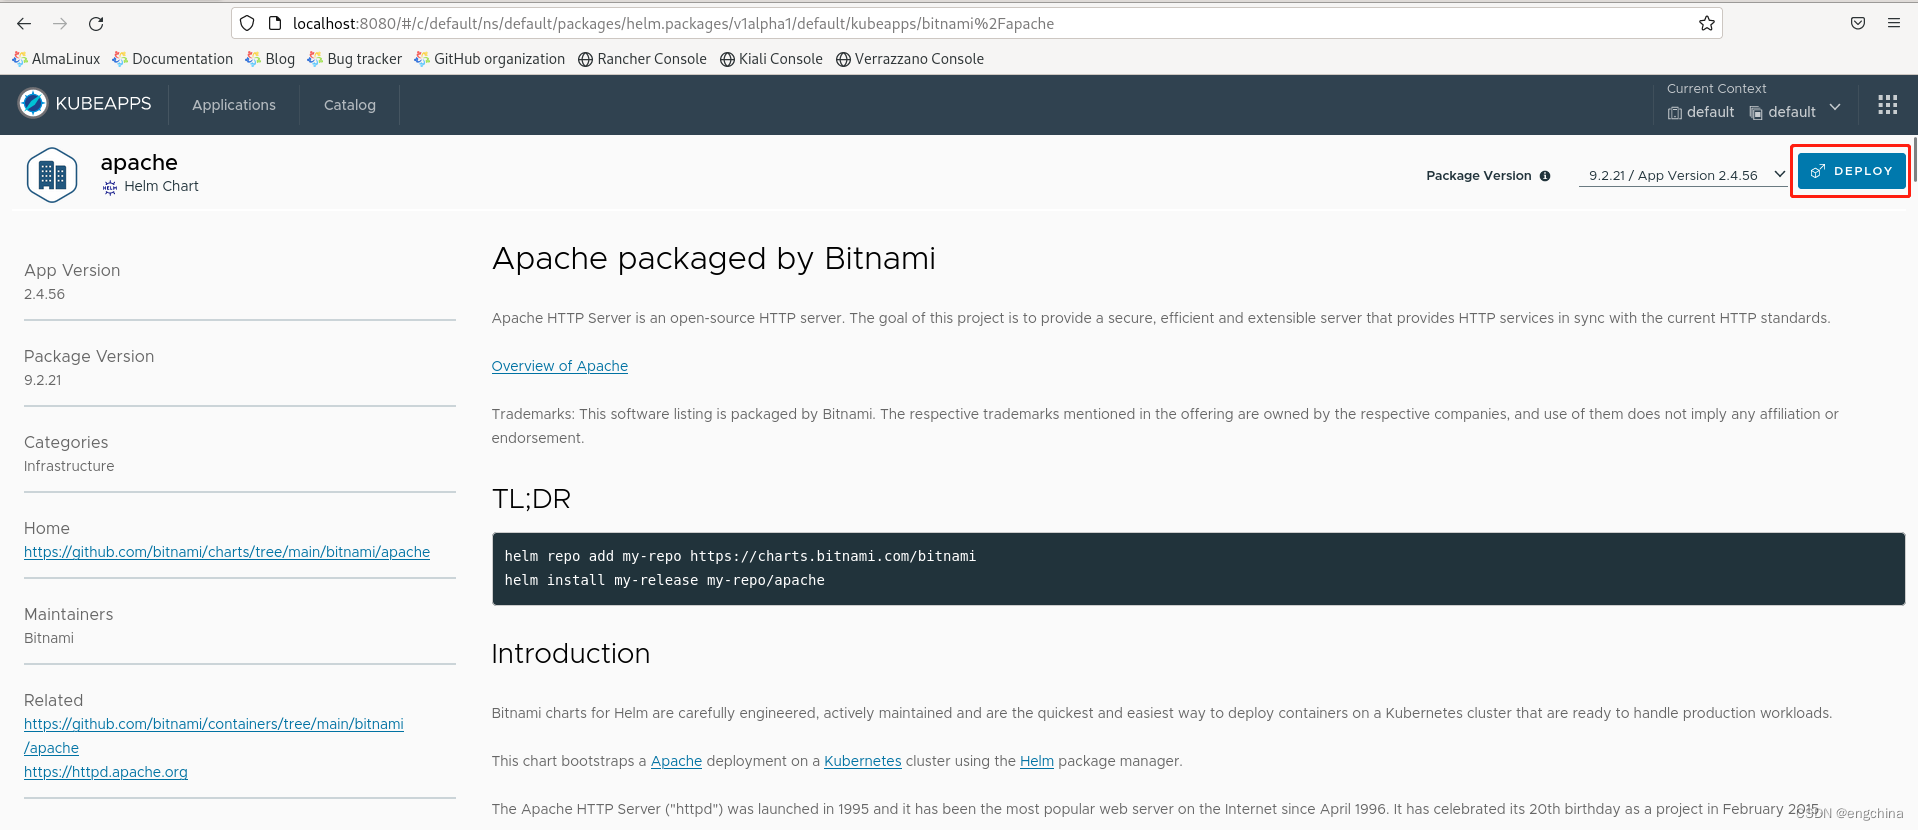The image size is (1918, 830).
Task: Click the Bitnami maintainer text
Action: [x=49, y=638]
